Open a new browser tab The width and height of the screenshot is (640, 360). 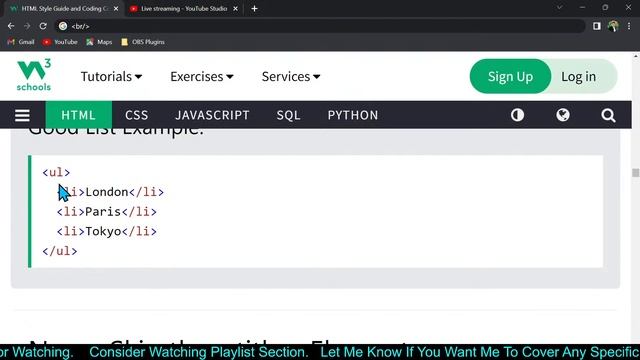(x=254, y=9)
